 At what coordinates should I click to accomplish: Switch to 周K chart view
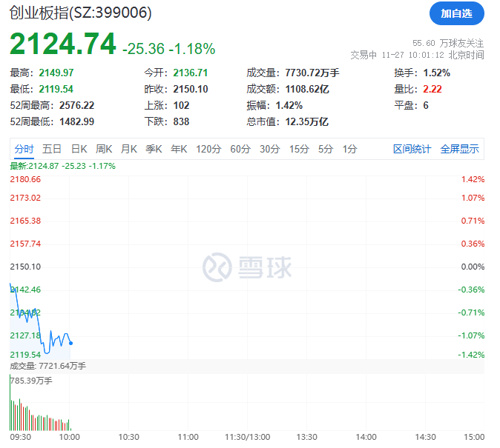[104, 149]
